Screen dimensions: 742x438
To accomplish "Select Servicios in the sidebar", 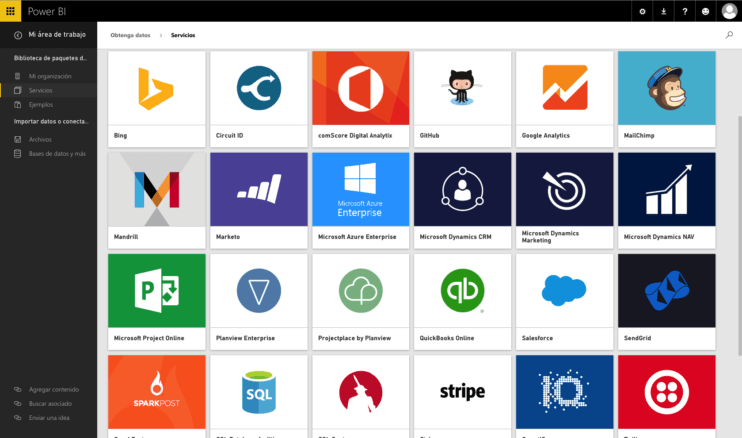I will pos(40,90).
